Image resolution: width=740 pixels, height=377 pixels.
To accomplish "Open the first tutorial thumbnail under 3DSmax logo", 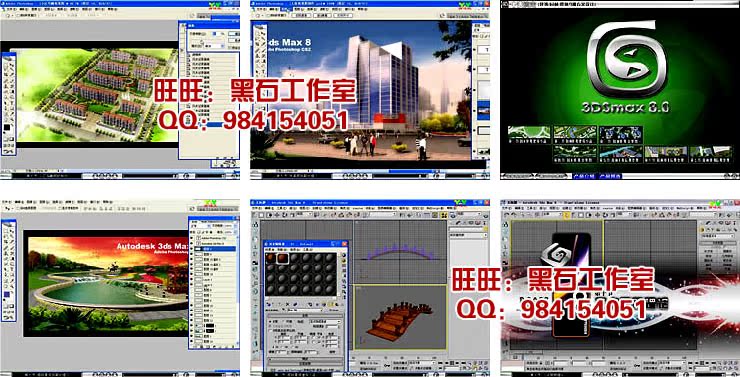I will point(529,135).
